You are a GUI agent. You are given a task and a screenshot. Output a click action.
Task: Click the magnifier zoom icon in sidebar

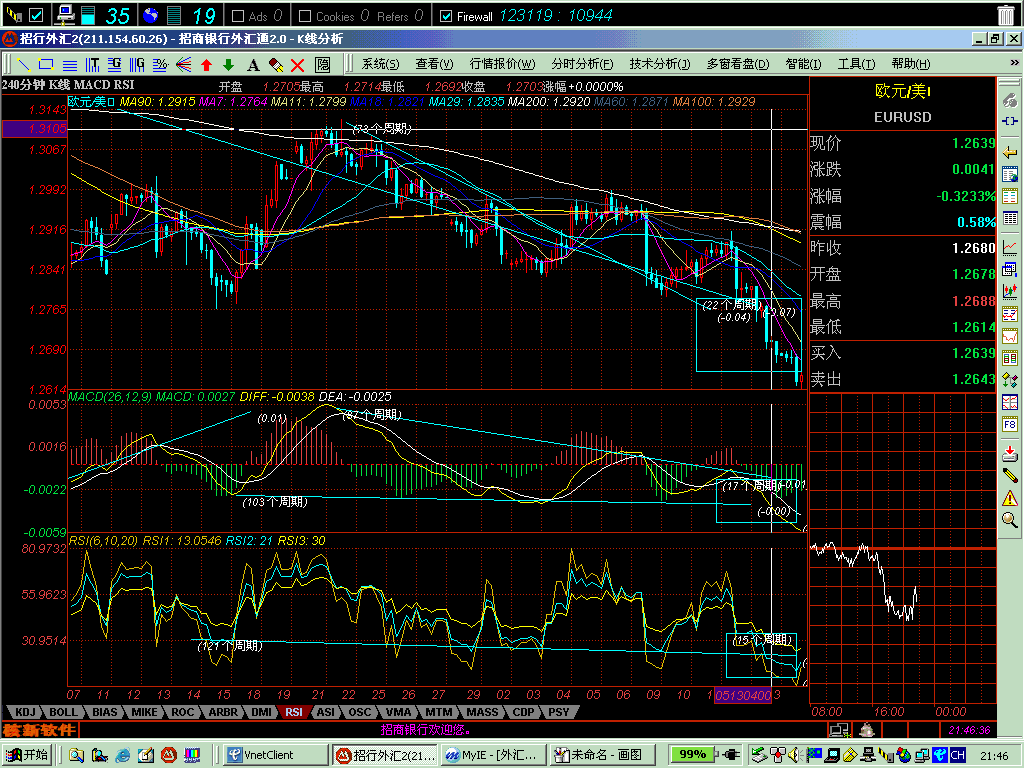pyautogui.click(x=1010, y=520)
